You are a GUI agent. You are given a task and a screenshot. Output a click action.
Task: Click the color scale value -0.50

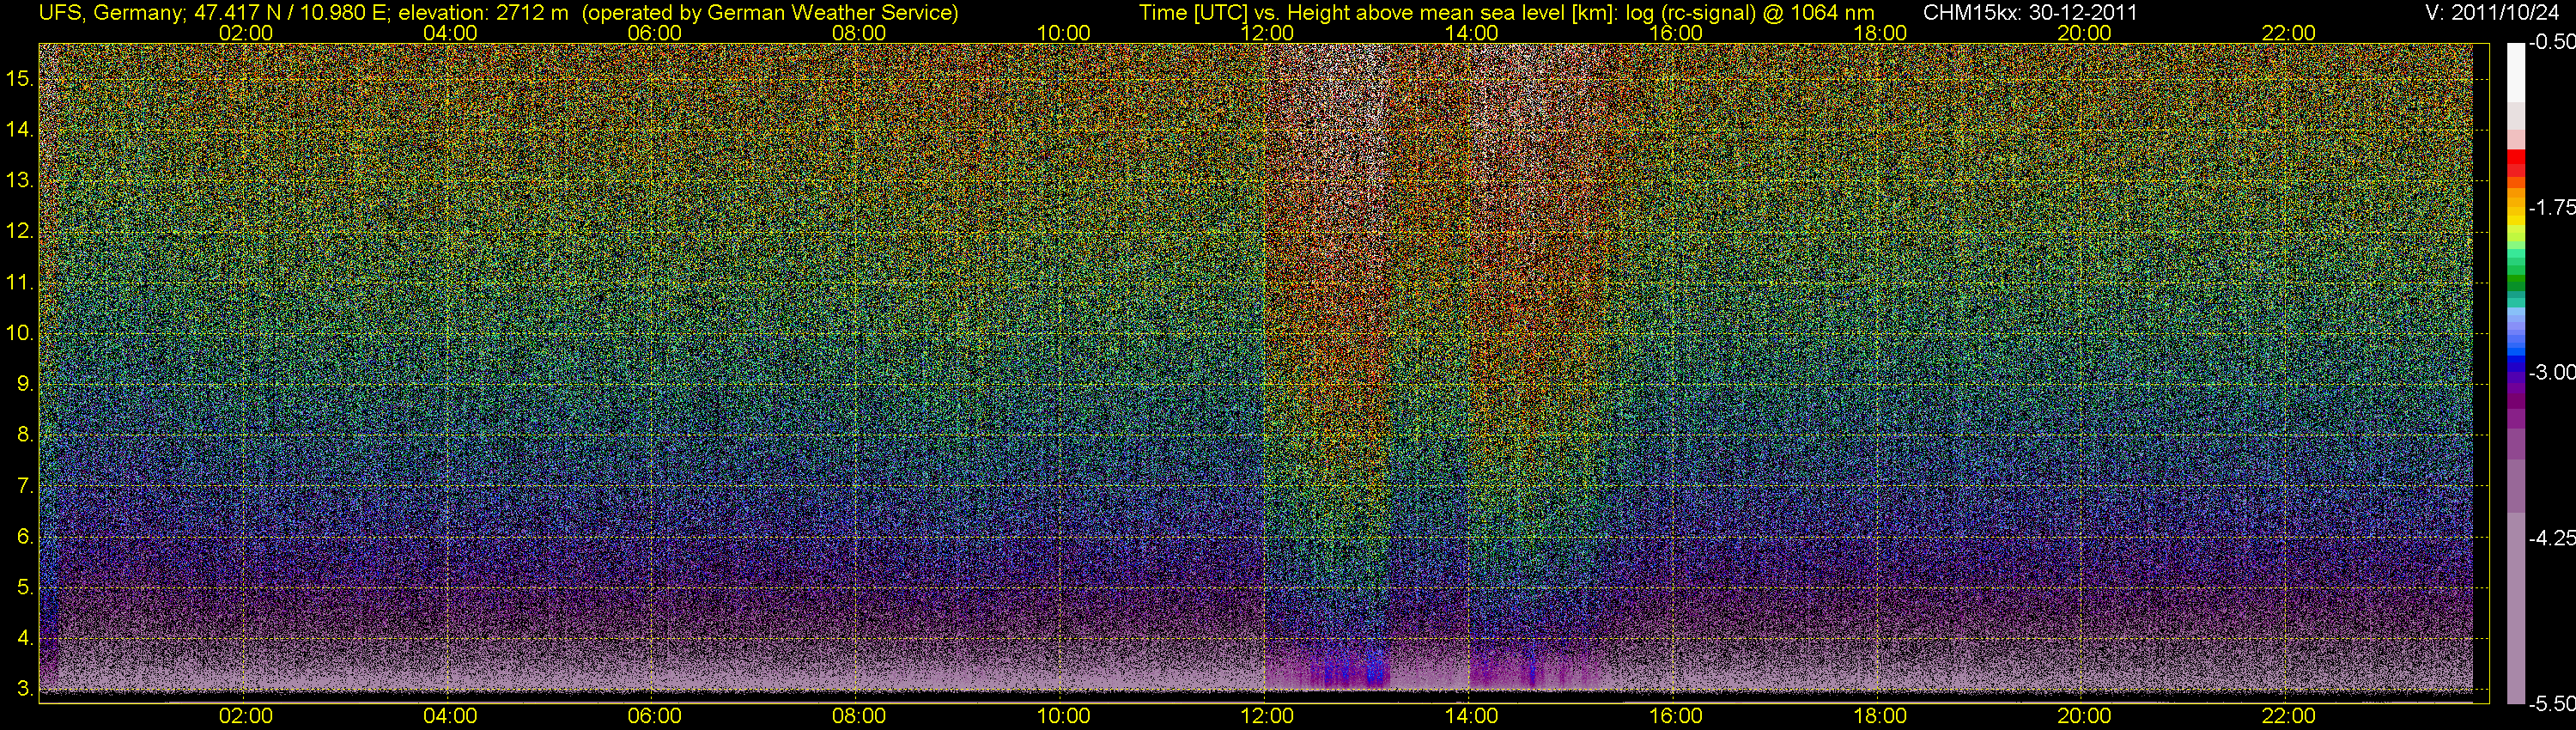click(x=2551, y=42)
